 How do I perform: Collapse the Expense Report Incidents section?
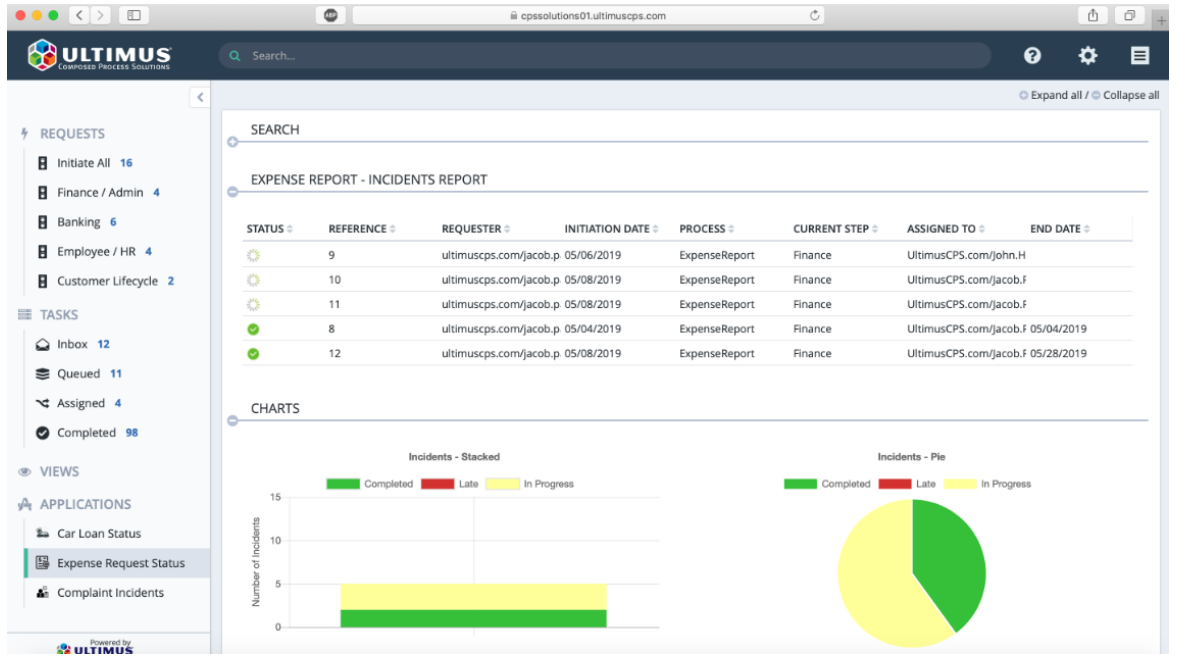[x=233, y=192]
